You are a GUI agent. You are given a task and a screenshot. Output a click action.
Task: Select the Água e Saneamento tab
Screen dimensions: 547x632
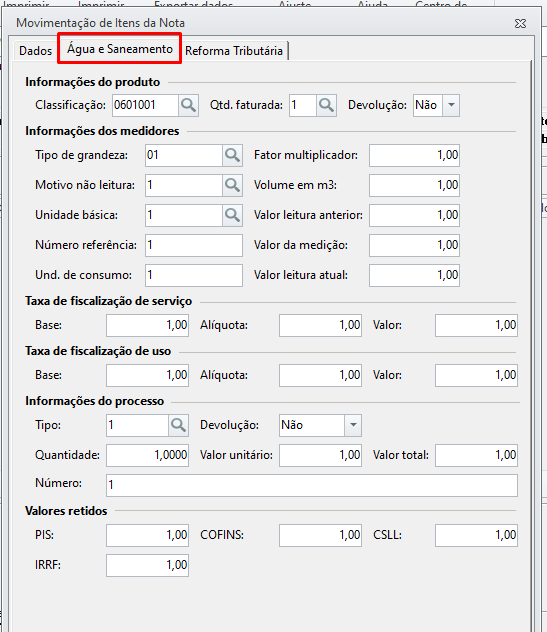click(x=120, y=49)
